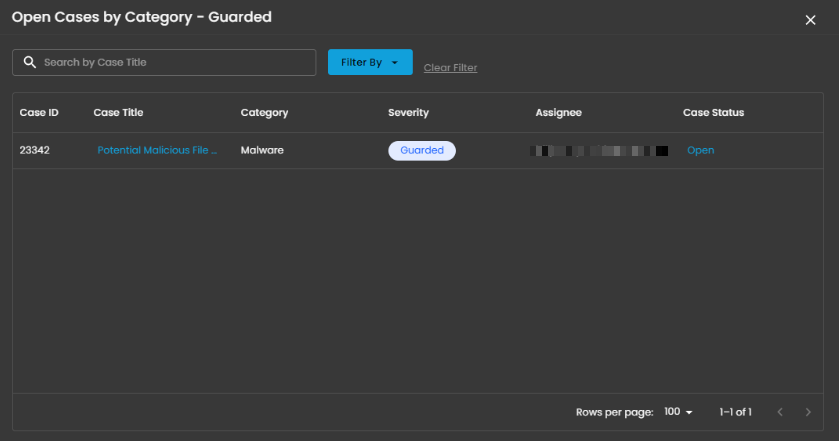
Task: Go to the previous page arrow
Action: 780,412
